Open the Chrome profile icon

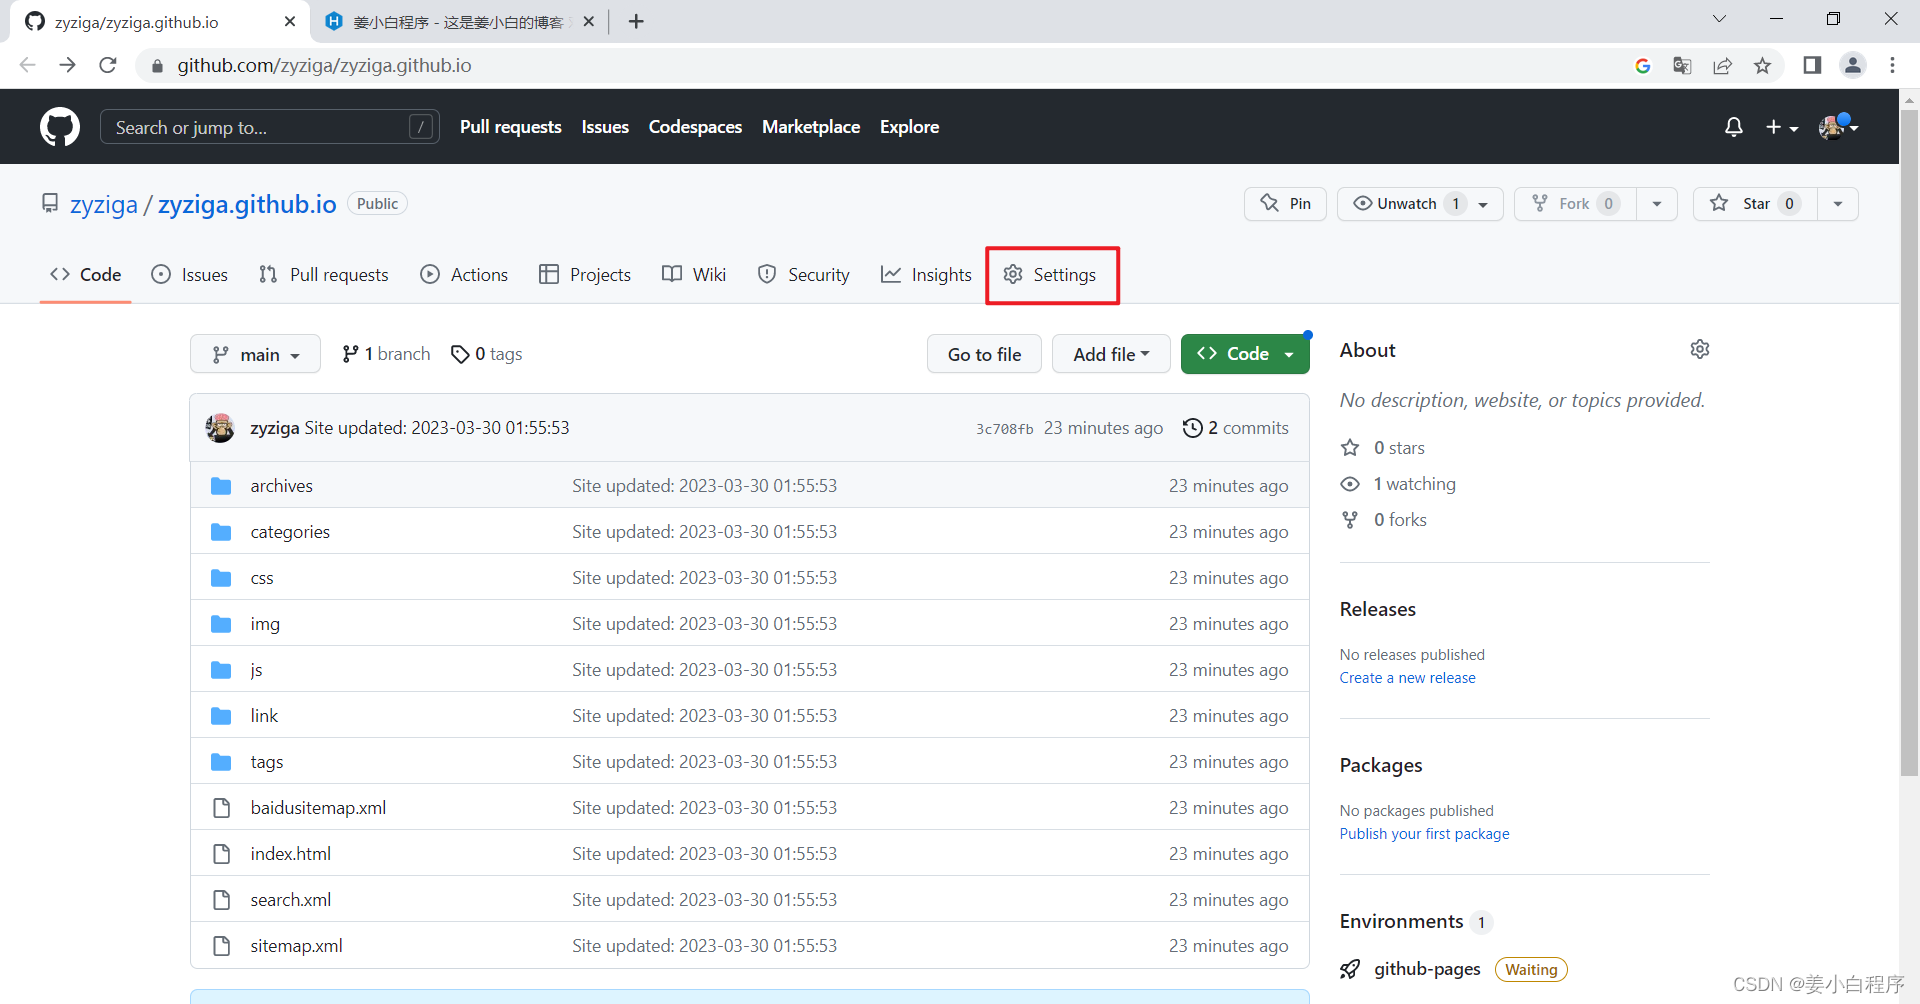point(1853,65)
